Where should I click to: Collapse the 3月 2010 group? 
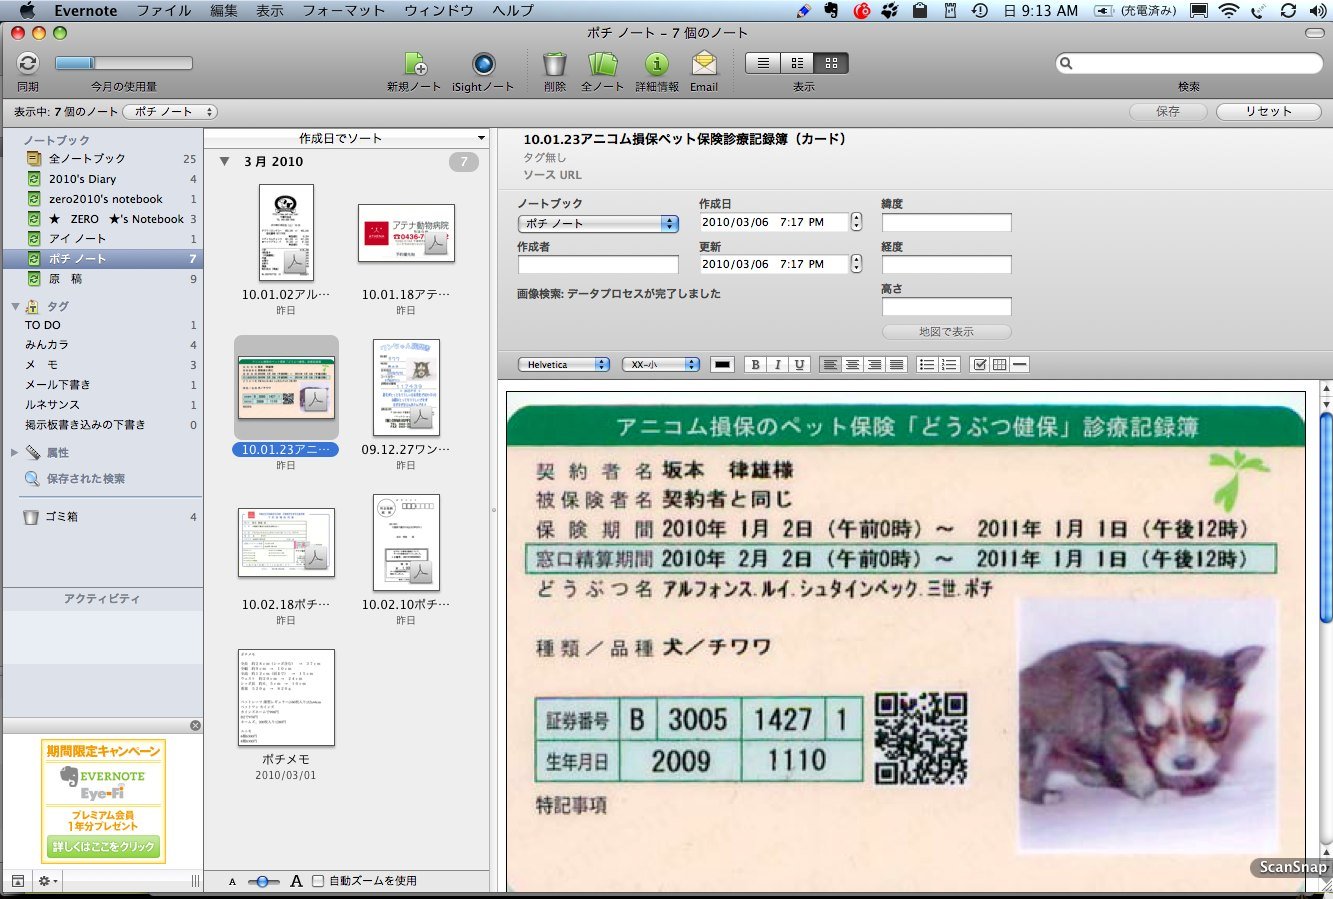point(225,161)
